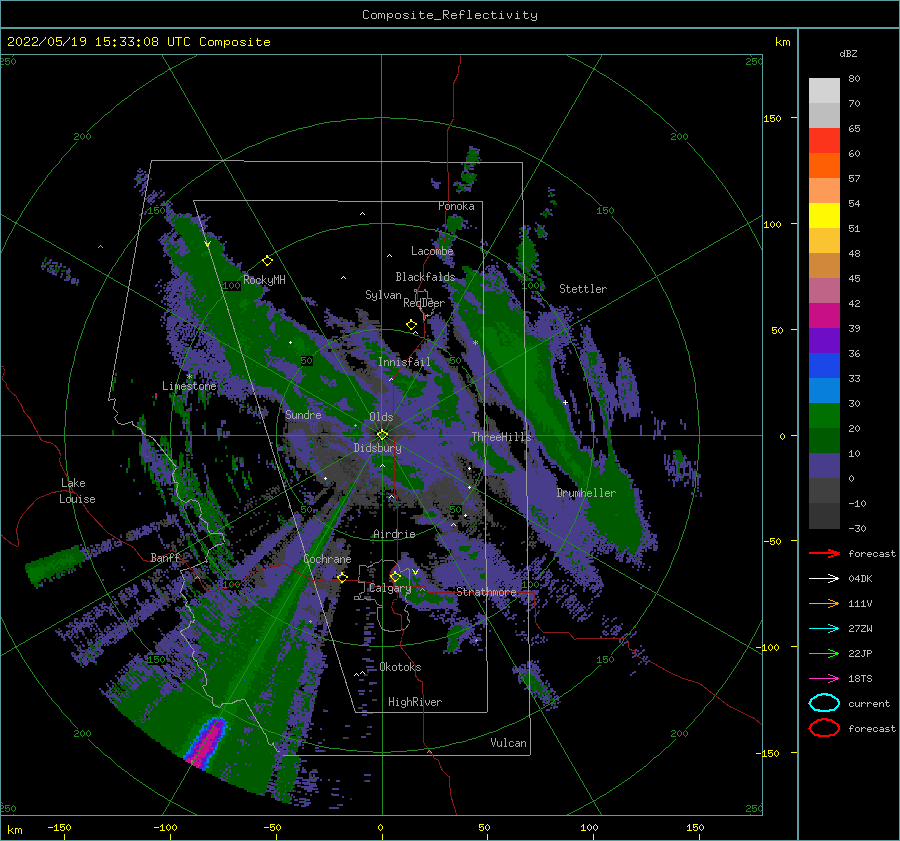
Task: Click the magenta 39-42 dBZ color swatch
Action: (x=824, y=316)
